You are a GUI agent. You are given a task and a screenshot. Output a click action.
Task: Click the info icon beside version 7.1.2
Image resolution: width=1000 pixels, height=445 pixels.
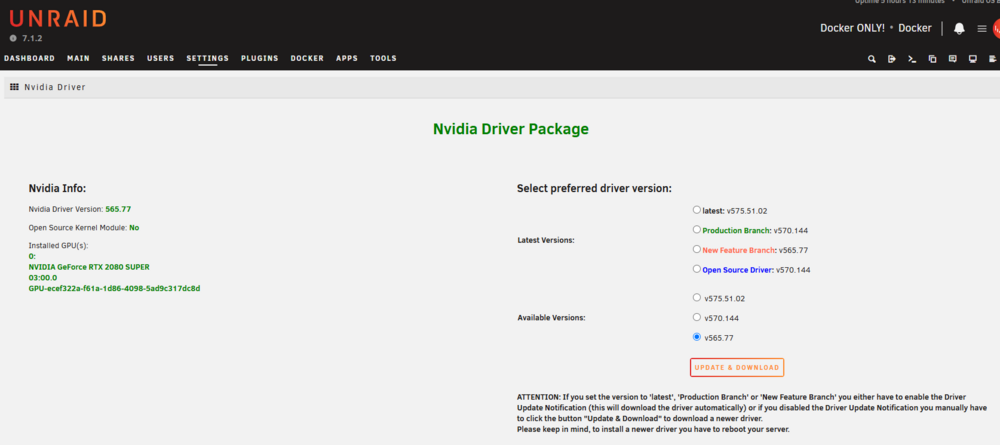tap(13, 38)
